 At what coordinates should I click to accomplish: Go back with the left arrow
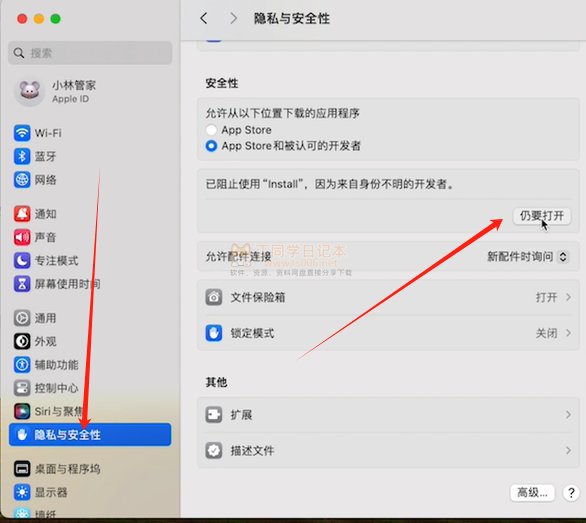[204, 18]
